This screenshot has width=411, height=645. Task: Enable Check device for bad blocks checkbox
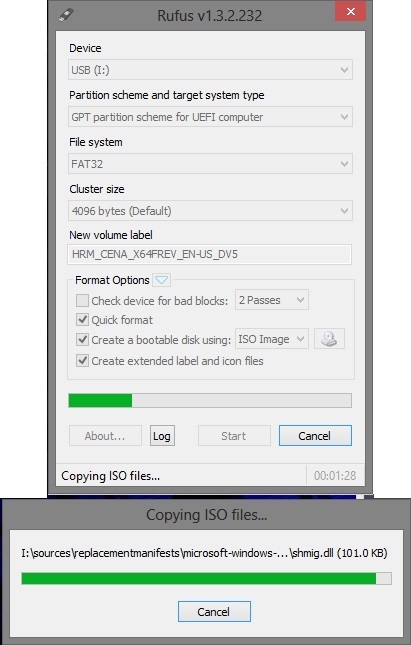click(82, 300)
